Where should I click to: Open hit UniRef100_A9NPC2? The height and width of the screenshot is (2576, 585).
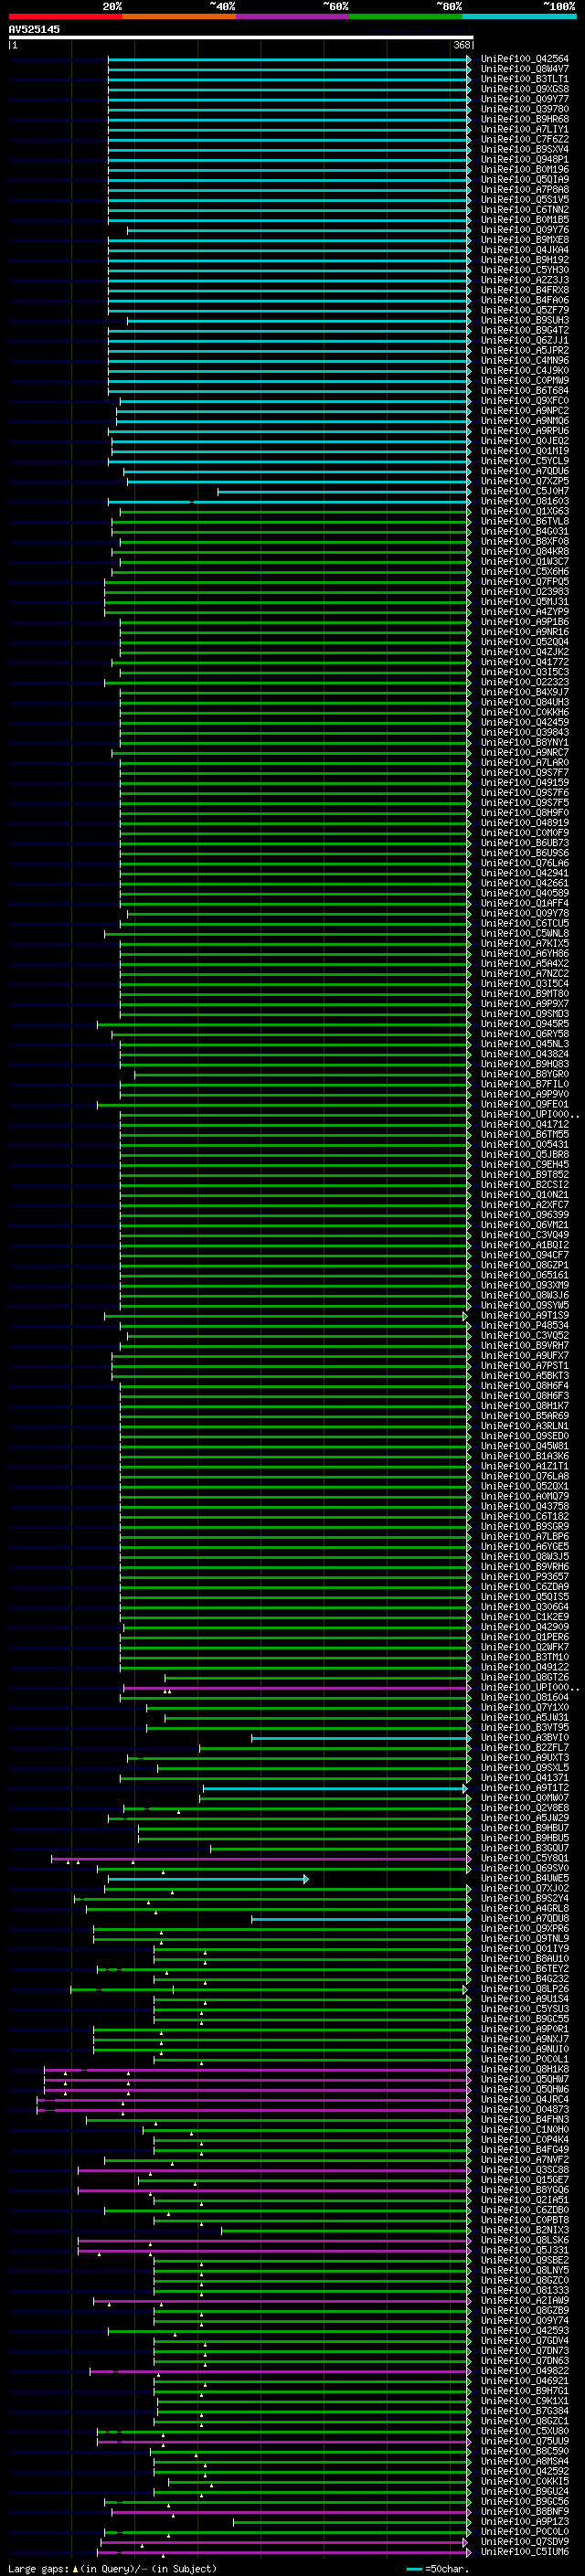524,411
